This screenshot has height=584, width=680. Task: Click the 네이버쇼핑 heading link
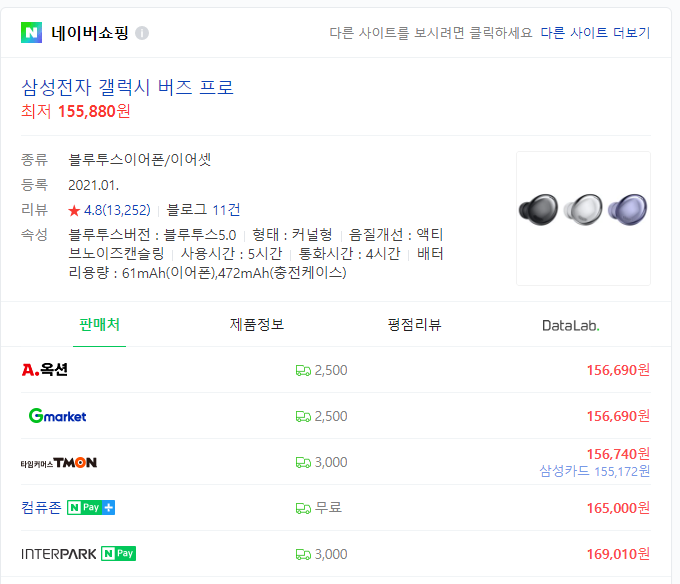(90, 33)
